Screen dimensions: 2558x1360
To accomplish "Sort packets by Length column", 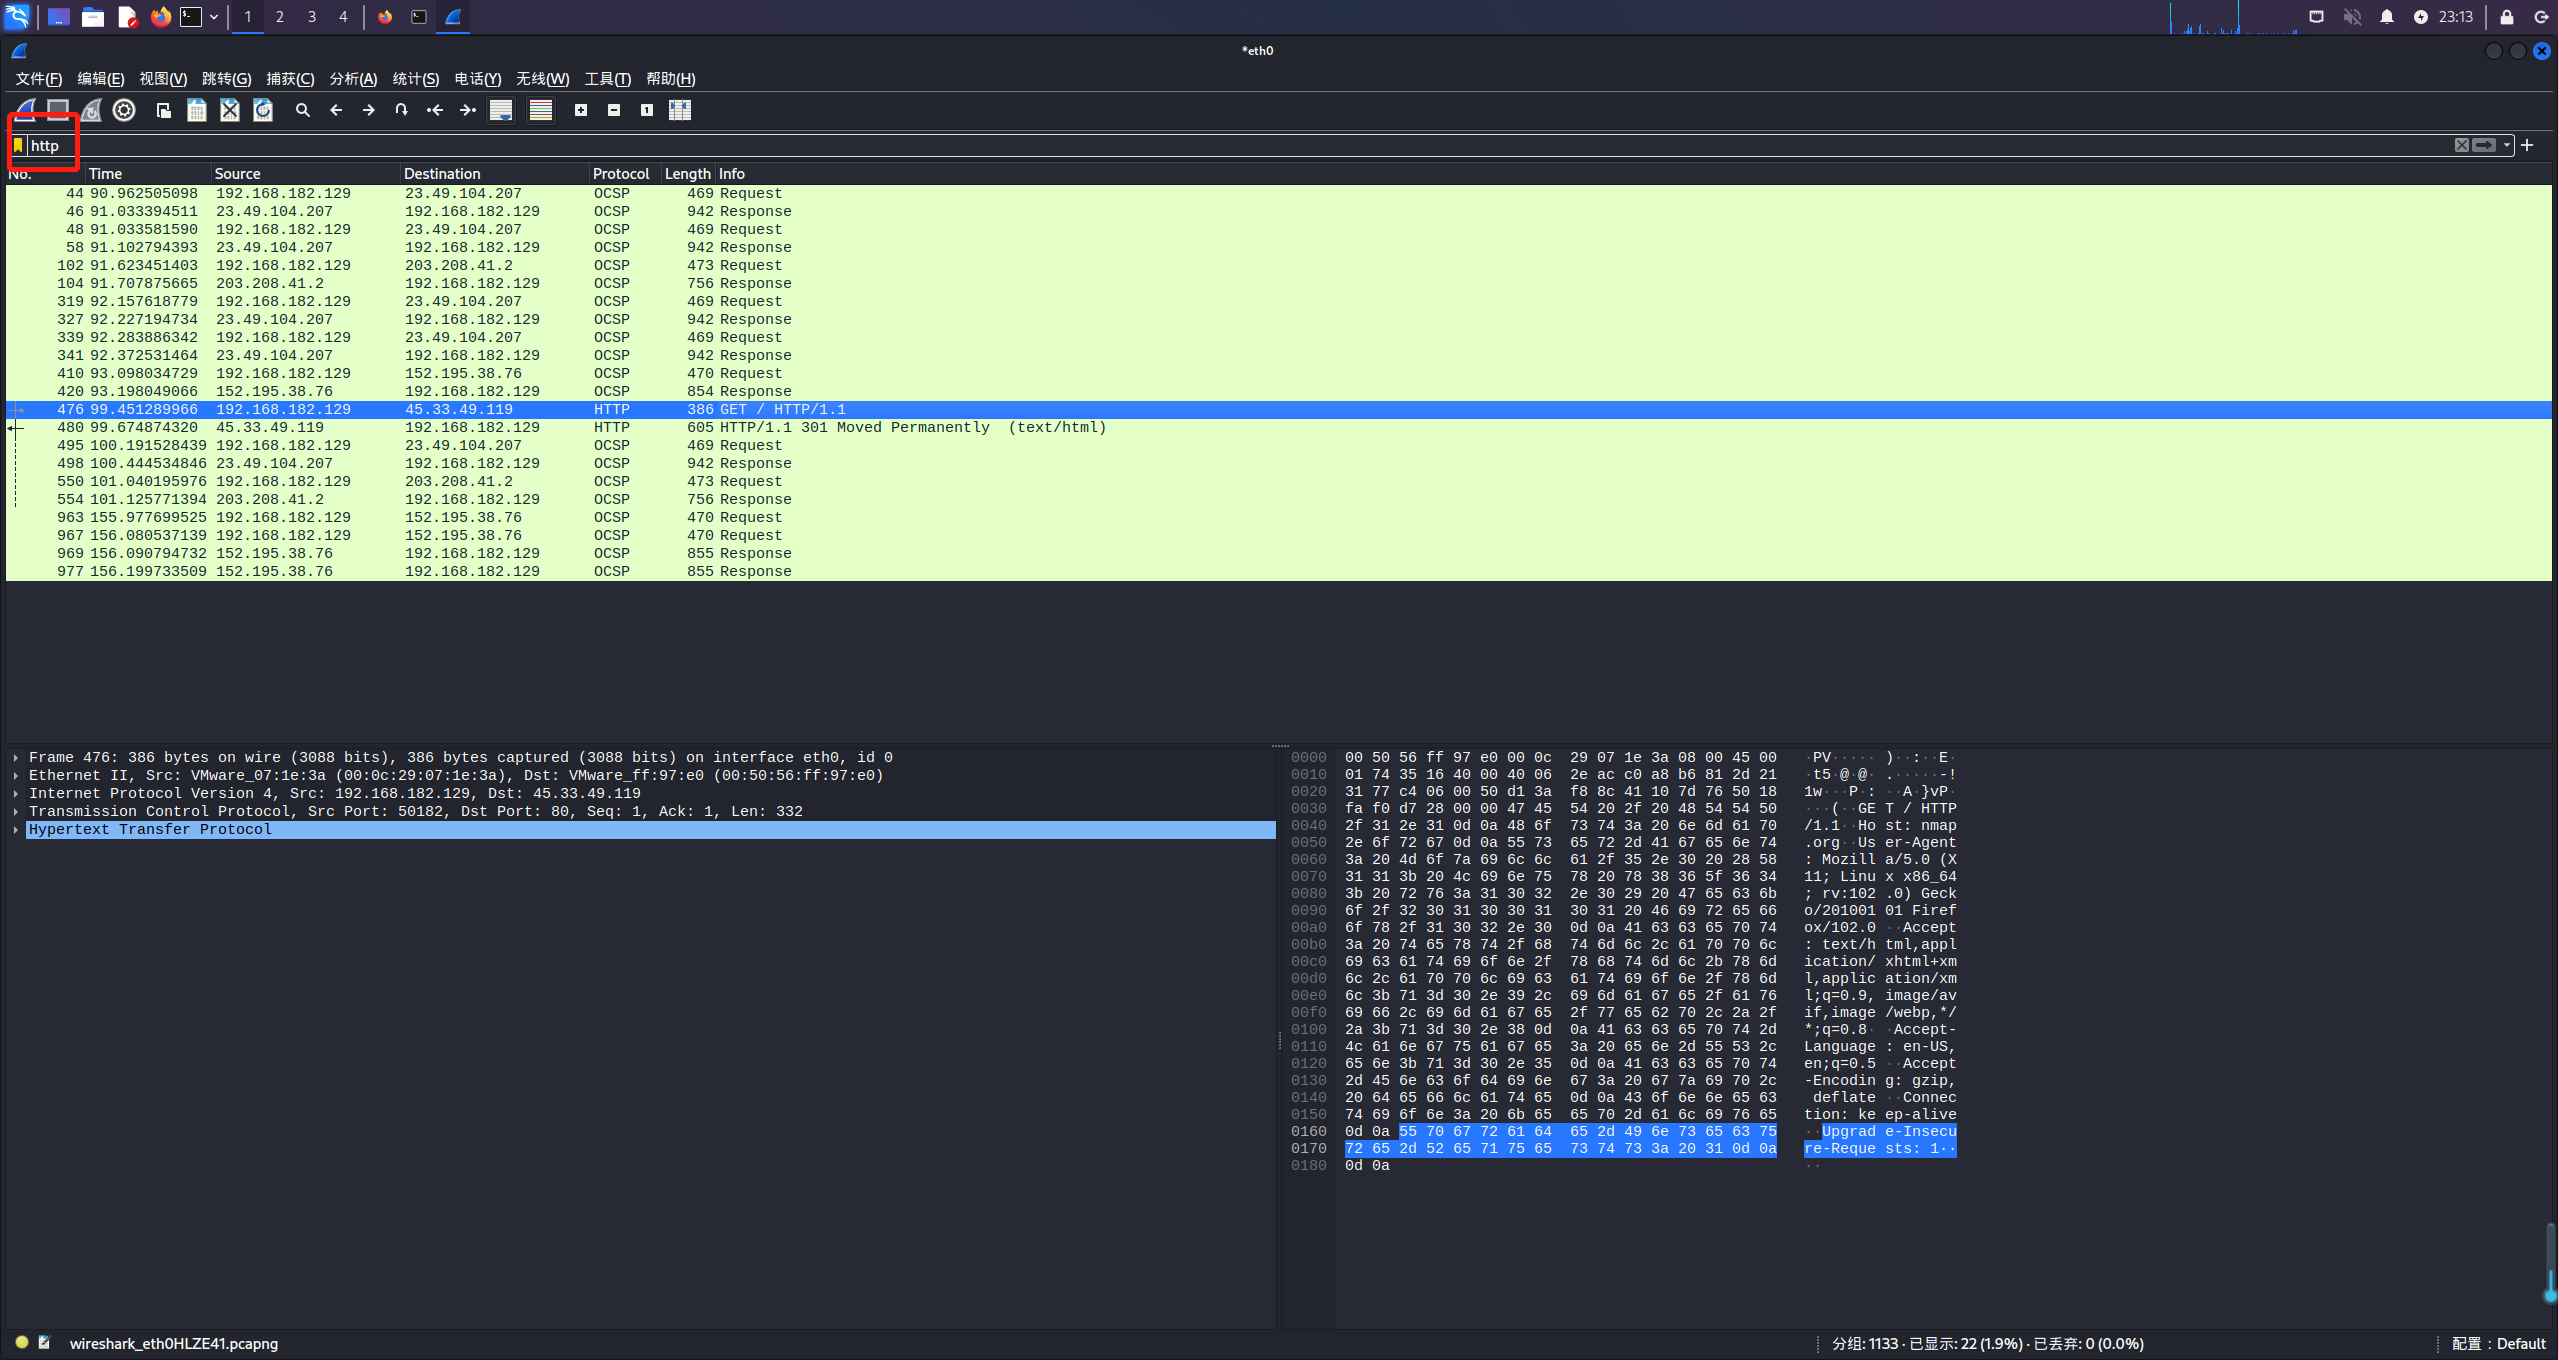I will tap(688, 174).
